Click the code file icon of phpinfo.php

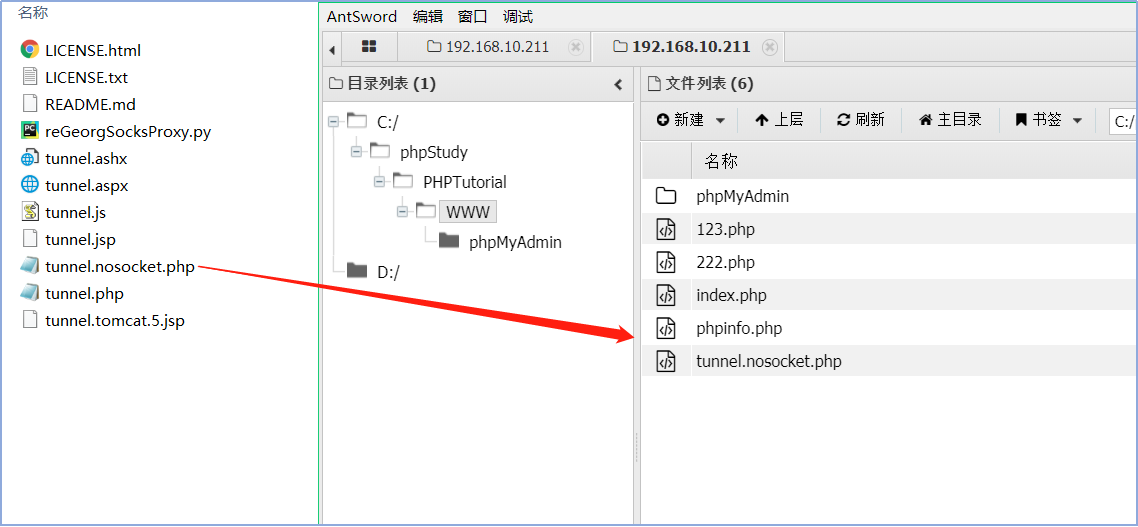tap(666, 328)
